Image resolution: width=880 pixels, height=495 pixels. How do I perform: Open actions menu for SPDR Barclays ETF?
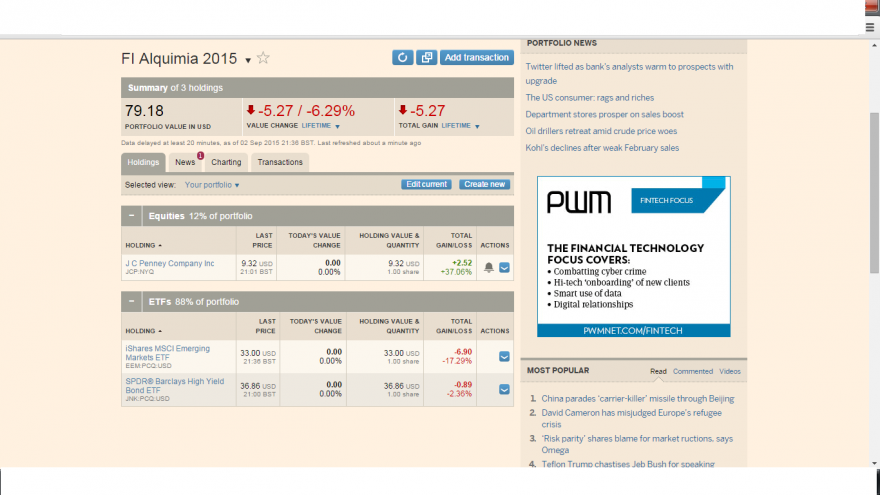pyautogui.click(x=504, y=389)
